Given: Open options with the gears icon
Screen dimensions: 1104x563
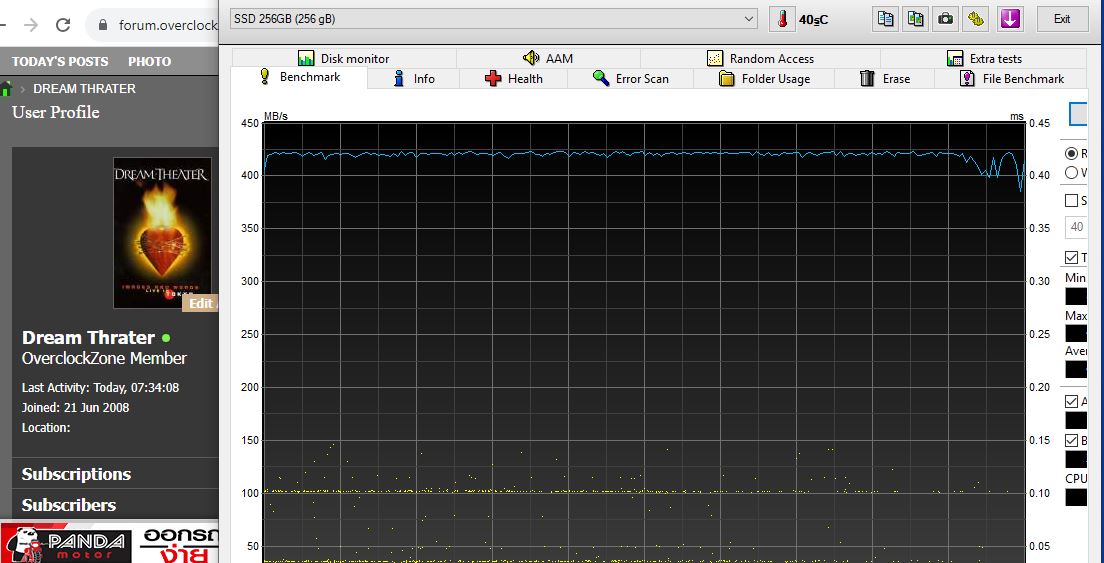Looking at the screenshot, I should pos(976,19).
